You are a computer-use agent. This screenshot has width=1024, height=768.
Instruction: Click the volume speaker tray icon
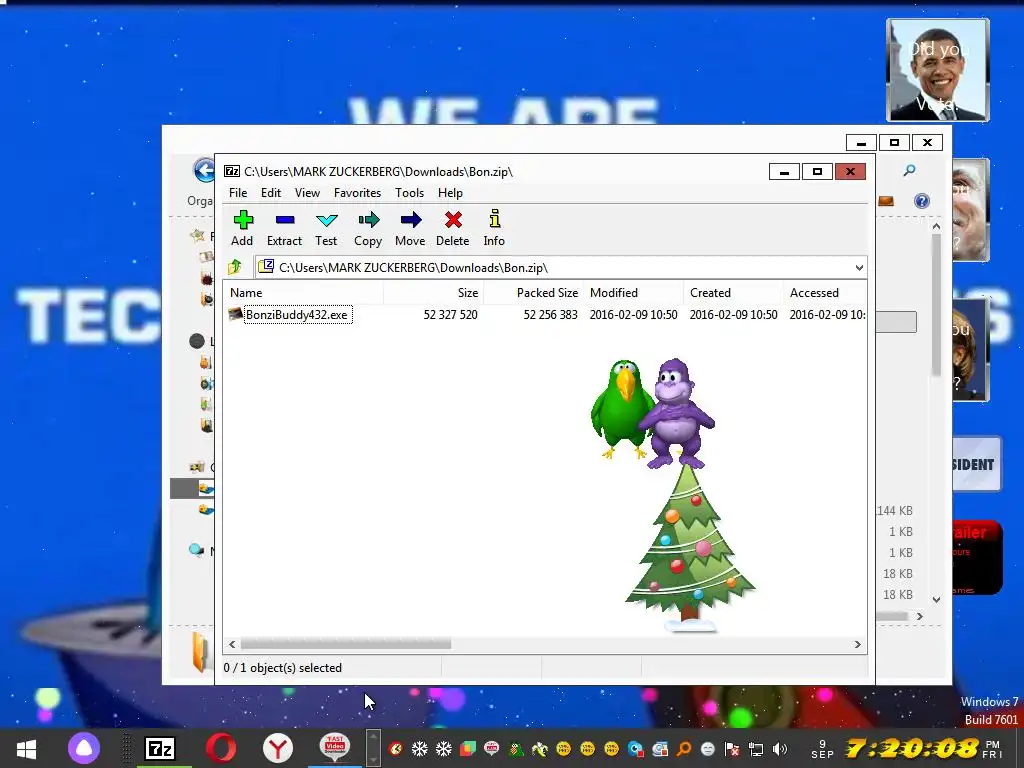coord(779,748)
